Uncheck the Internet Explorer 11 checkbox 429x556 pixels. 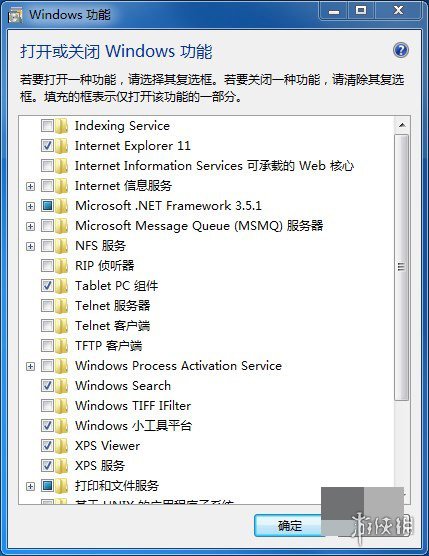(x=47, y=145)
